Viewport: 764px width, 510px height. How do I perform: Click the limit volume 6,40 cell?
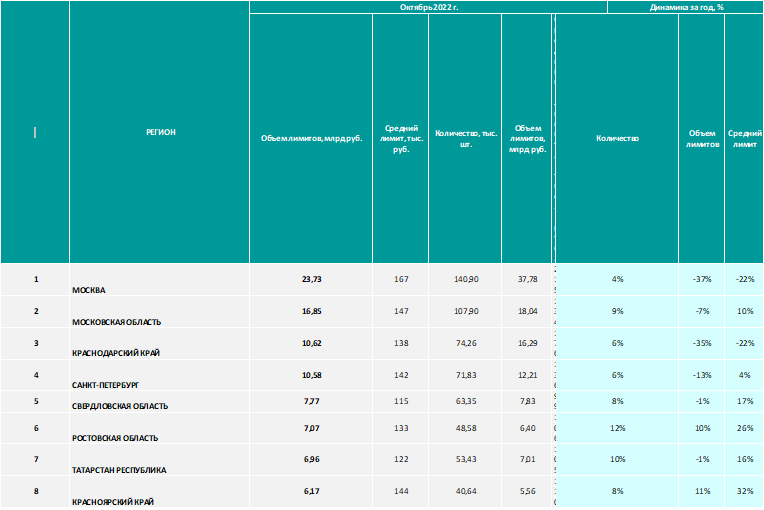(x=527, y=428)
